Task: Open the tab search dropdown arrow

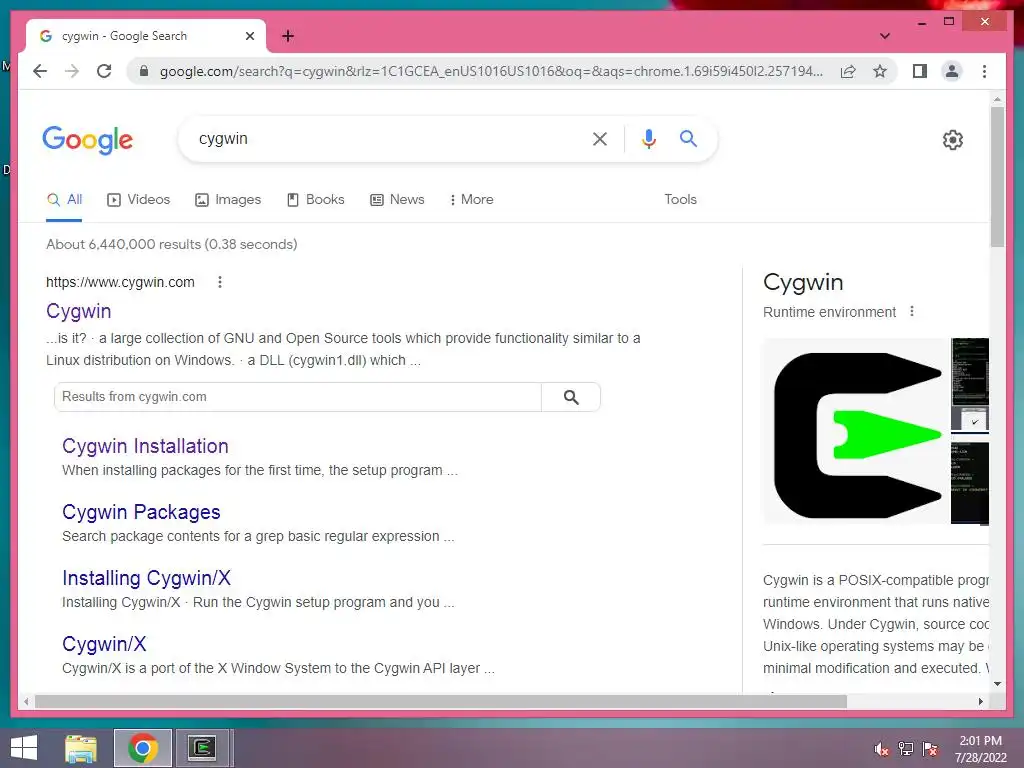Action: coord(884,36)
